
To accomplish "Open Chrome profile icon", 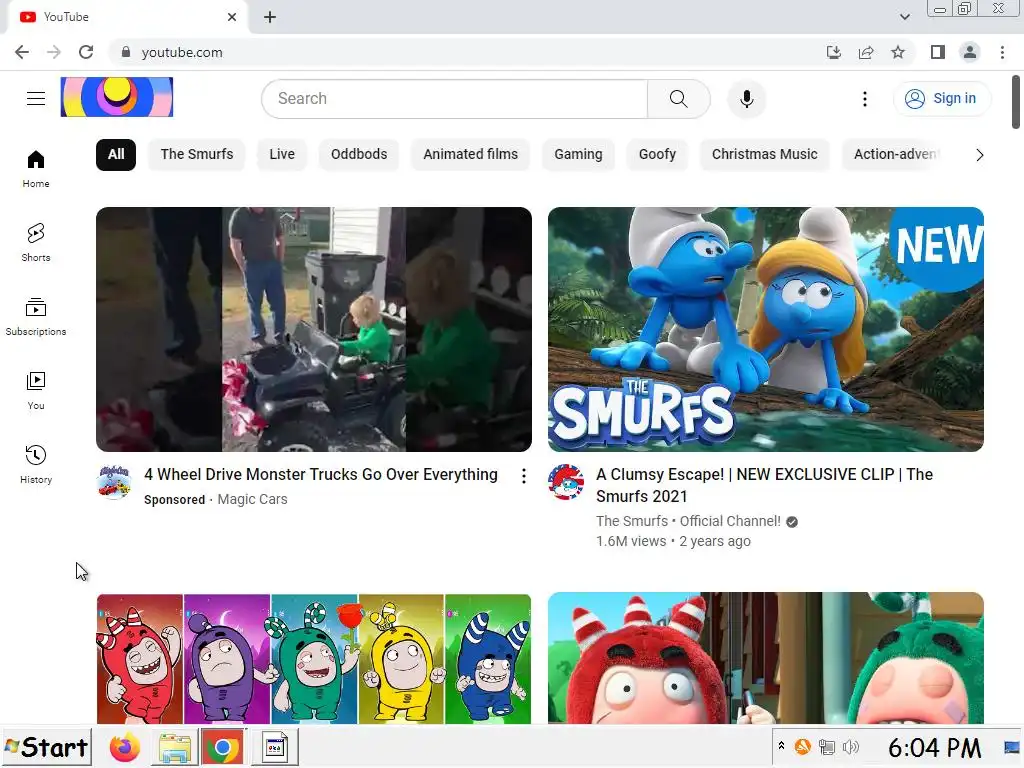I will 970,52.
